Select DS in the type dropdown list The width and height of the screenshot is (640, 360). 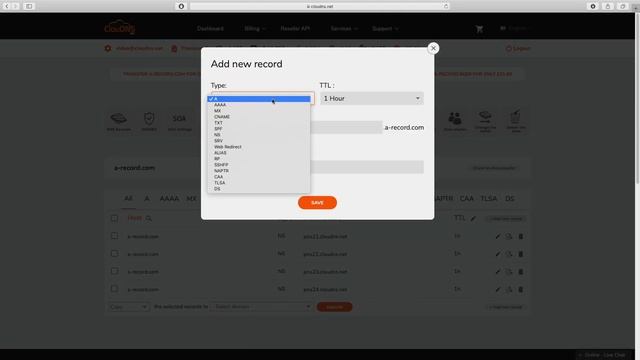(x=259, y=189)
